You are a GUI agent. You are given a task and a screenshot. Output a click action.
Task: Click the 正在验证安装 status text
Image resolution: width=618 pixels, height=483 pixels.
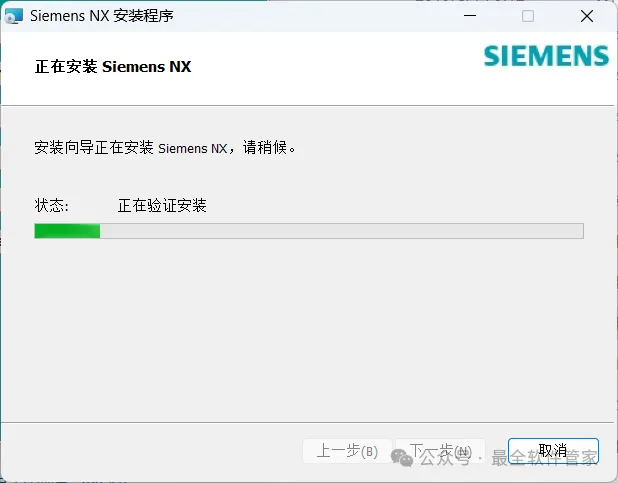coord(162,205)
